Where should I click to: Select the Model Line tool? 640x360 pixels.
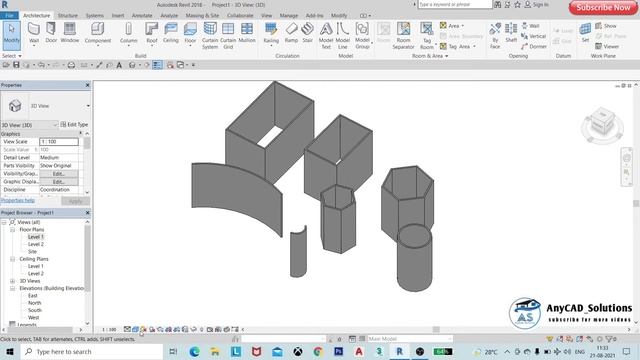click(x=342, y=36)
